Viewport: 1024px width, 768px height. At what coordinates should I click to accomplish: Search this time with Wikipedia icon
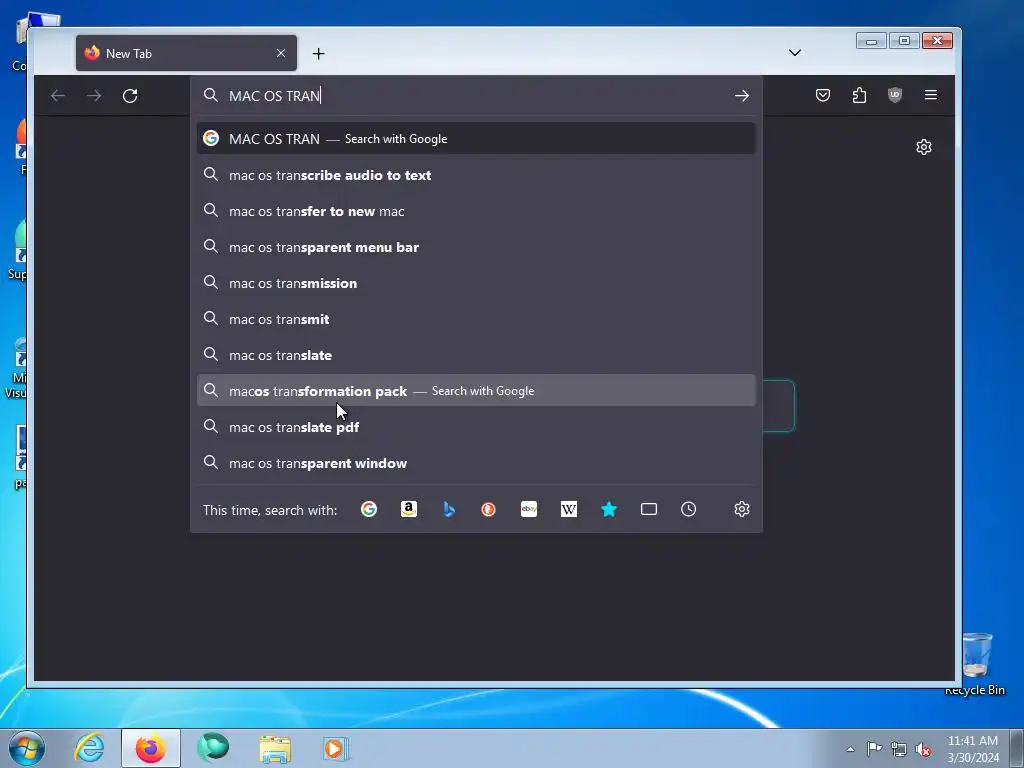pyautogui.click(x=569, y=509)
